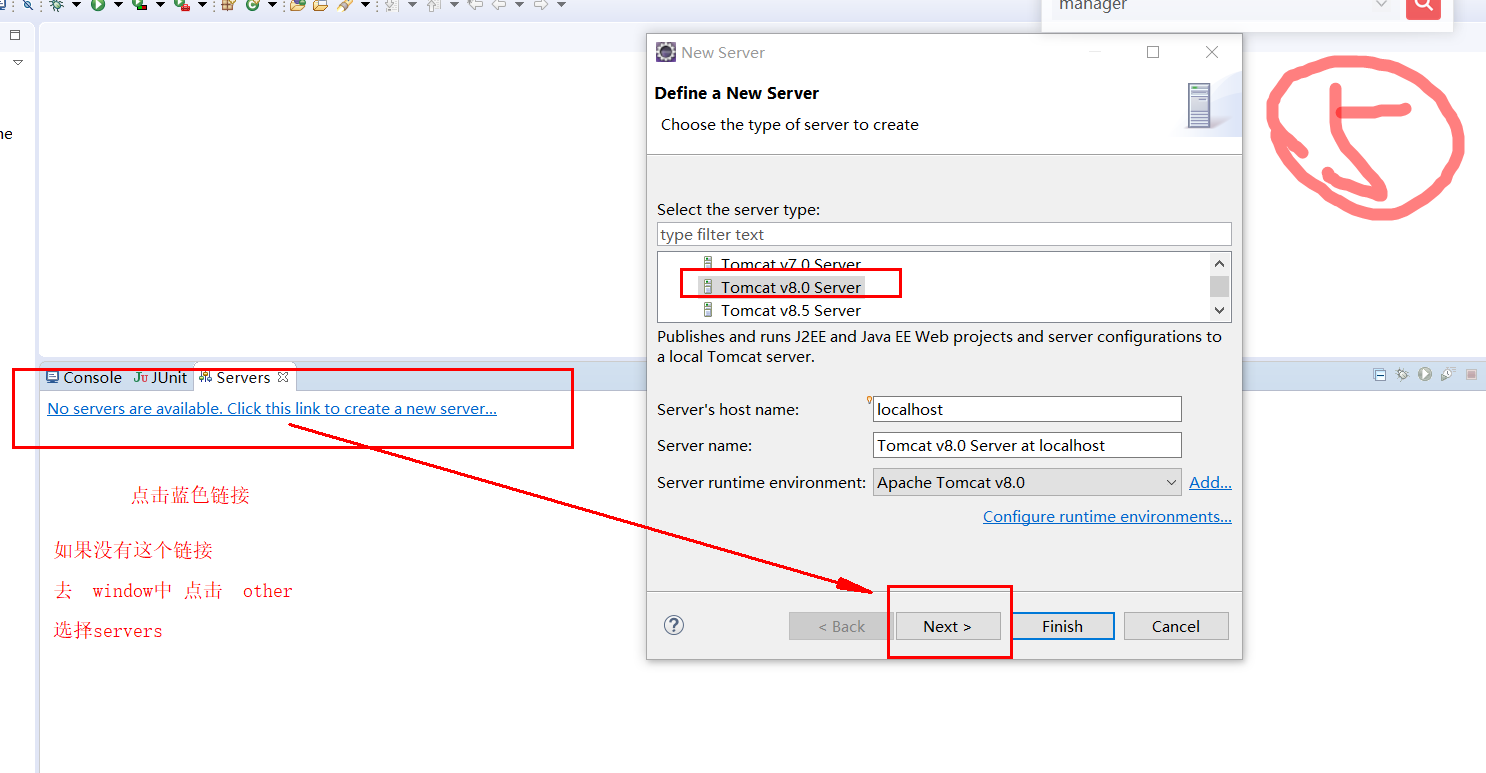Click the server list scrollbar up arrow
1486x773 pixels.
[x=1219, y=263]
